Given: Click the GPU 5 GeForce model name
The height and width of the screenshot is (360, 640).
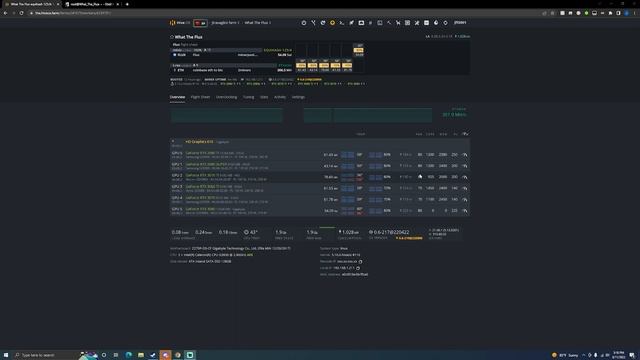Looking at the screenshot, I should coord(200,209).
